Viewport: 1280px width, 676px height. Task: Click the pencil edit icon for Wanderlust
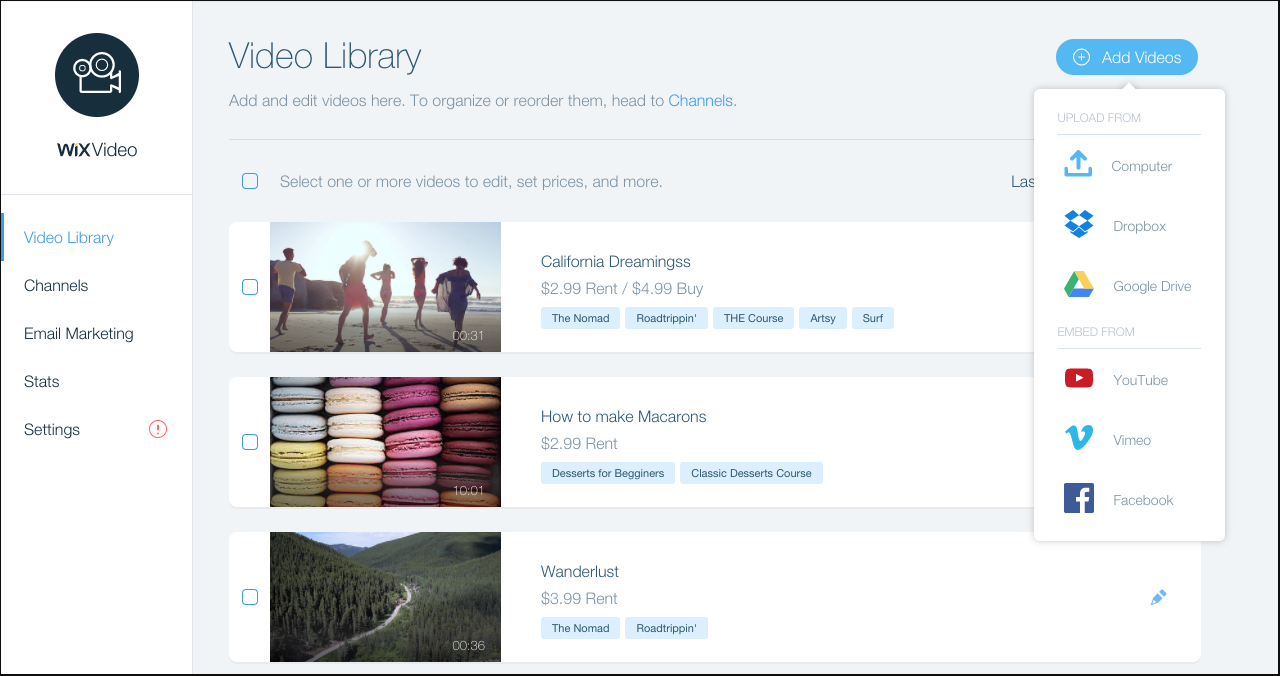click(1158, 598)
